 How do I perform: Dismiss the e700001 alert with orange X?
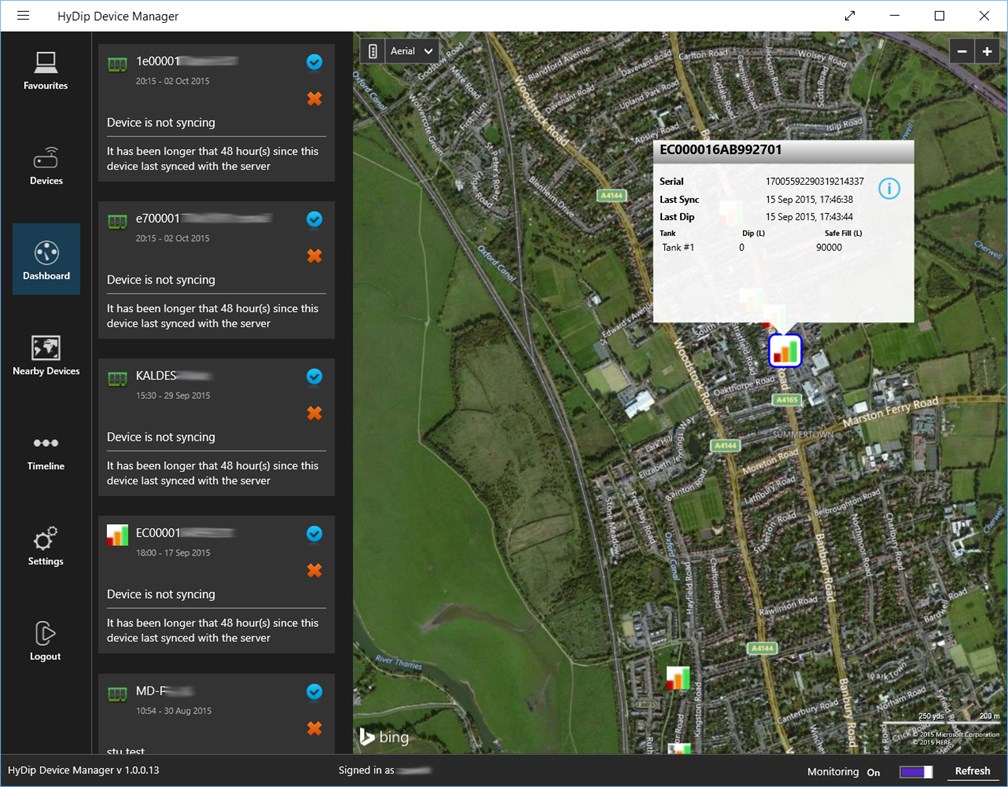pyautogui.click(x=314, y=256)
